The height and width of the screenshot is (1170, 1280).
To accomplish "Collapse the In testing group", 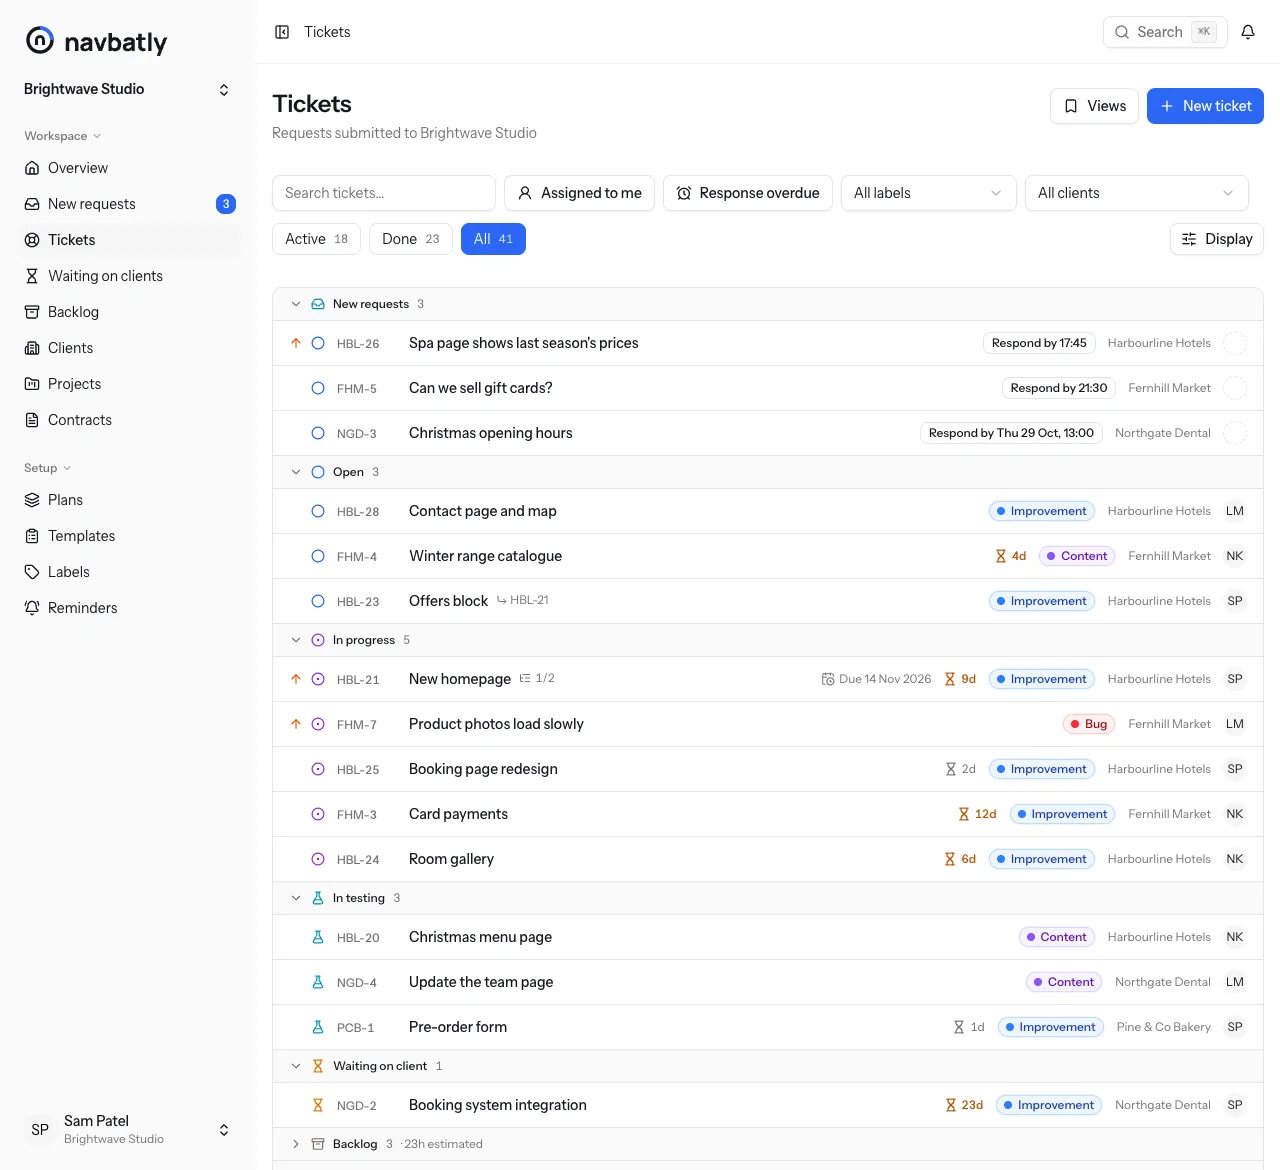I will pos(296,898).
